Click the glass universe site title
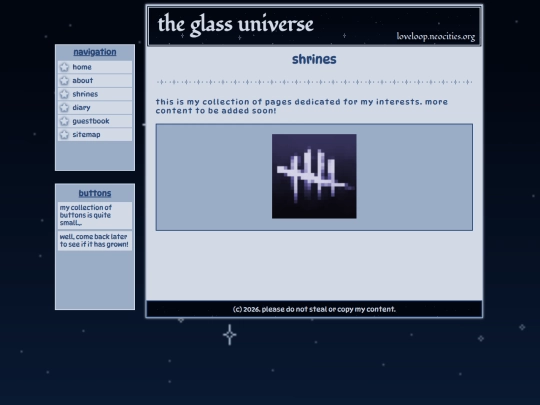Viewport: 540px width, 405px height. 236,24
